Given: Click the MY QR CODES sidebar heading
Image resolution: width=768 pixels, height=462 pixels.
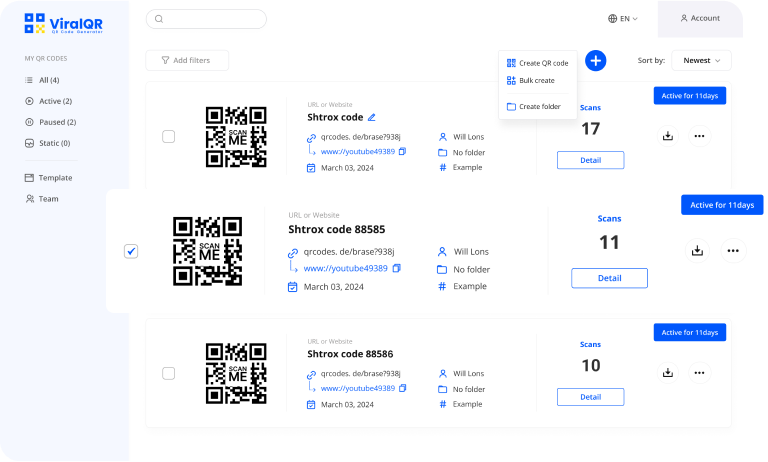Looking at the screenshot, I should tap(46, 58).
